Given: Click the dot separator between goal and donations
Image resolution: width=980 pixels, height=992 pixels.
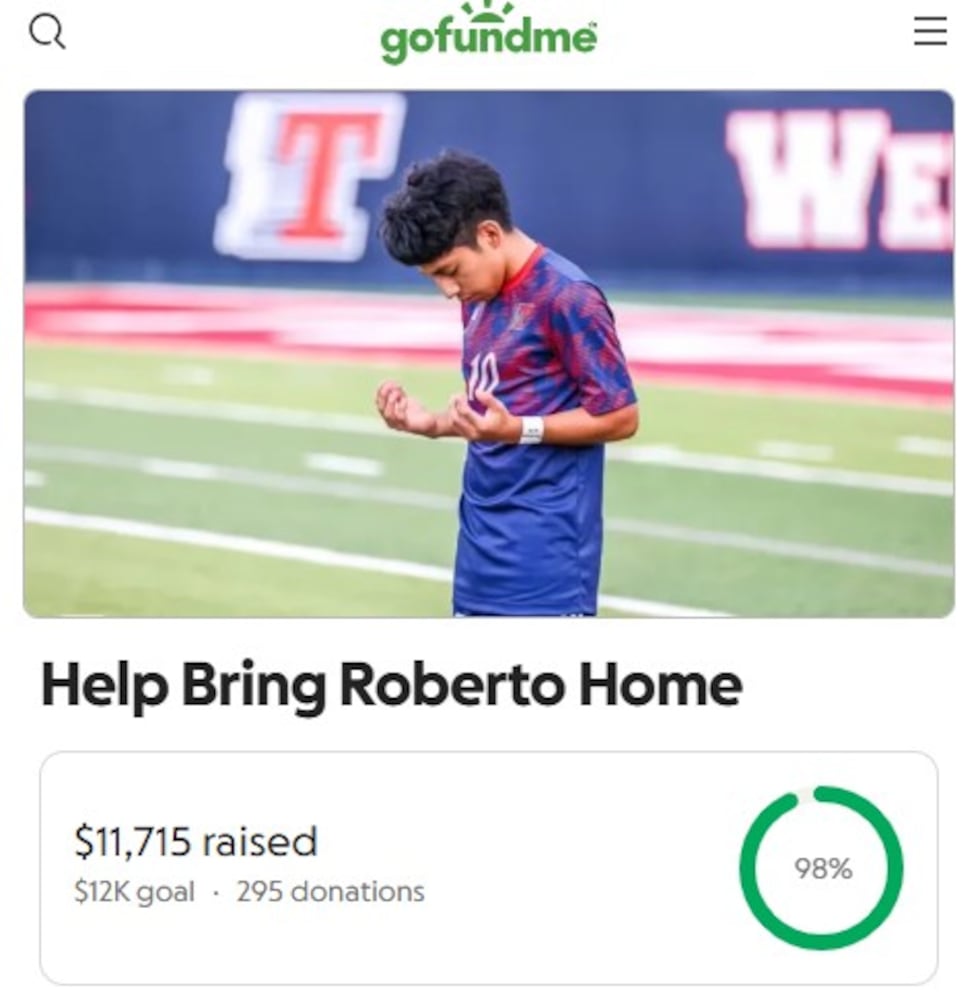Looking at the screenshot, I should 215,892.
